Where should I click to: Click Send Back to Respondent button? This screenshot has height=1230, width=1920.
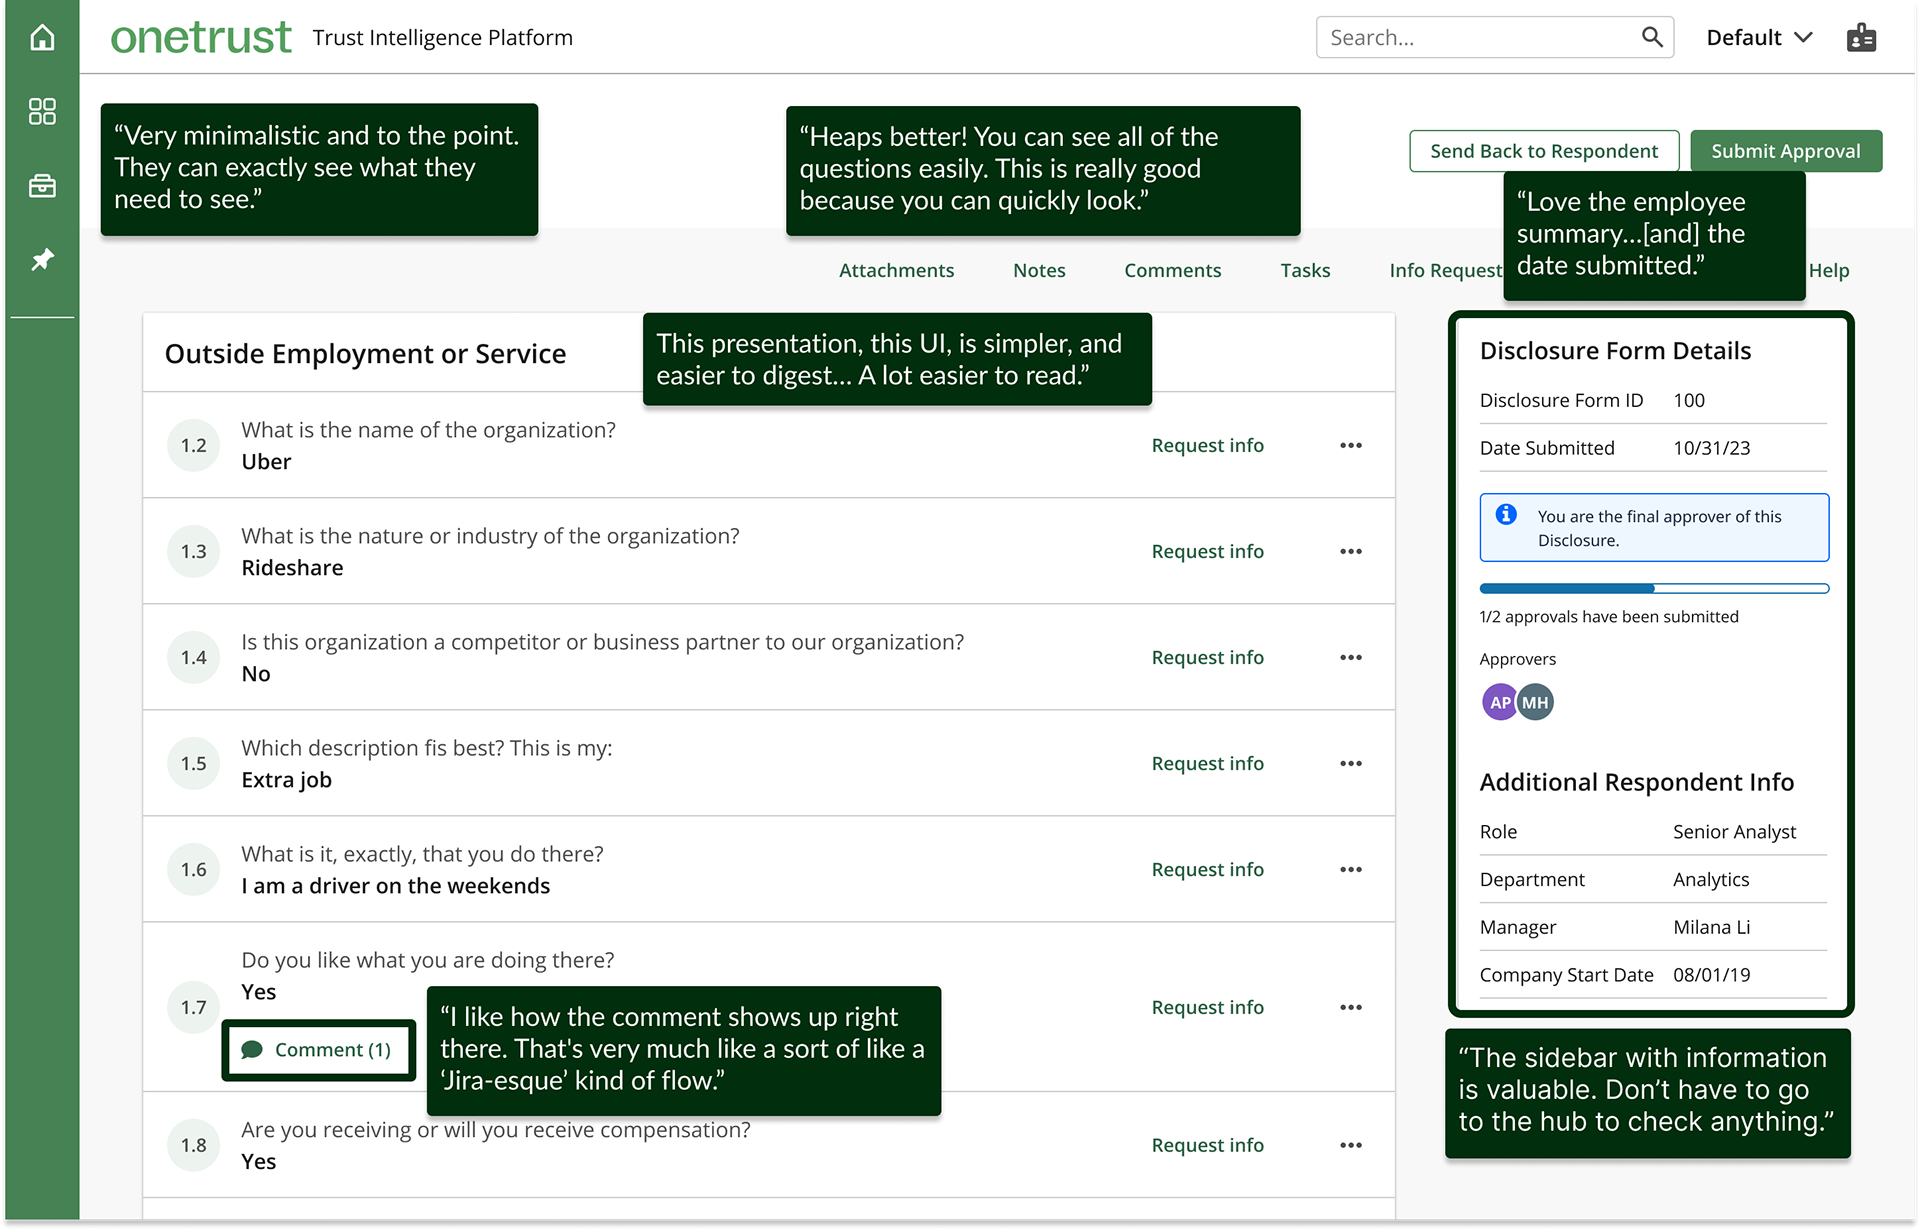click(1543, 151)
